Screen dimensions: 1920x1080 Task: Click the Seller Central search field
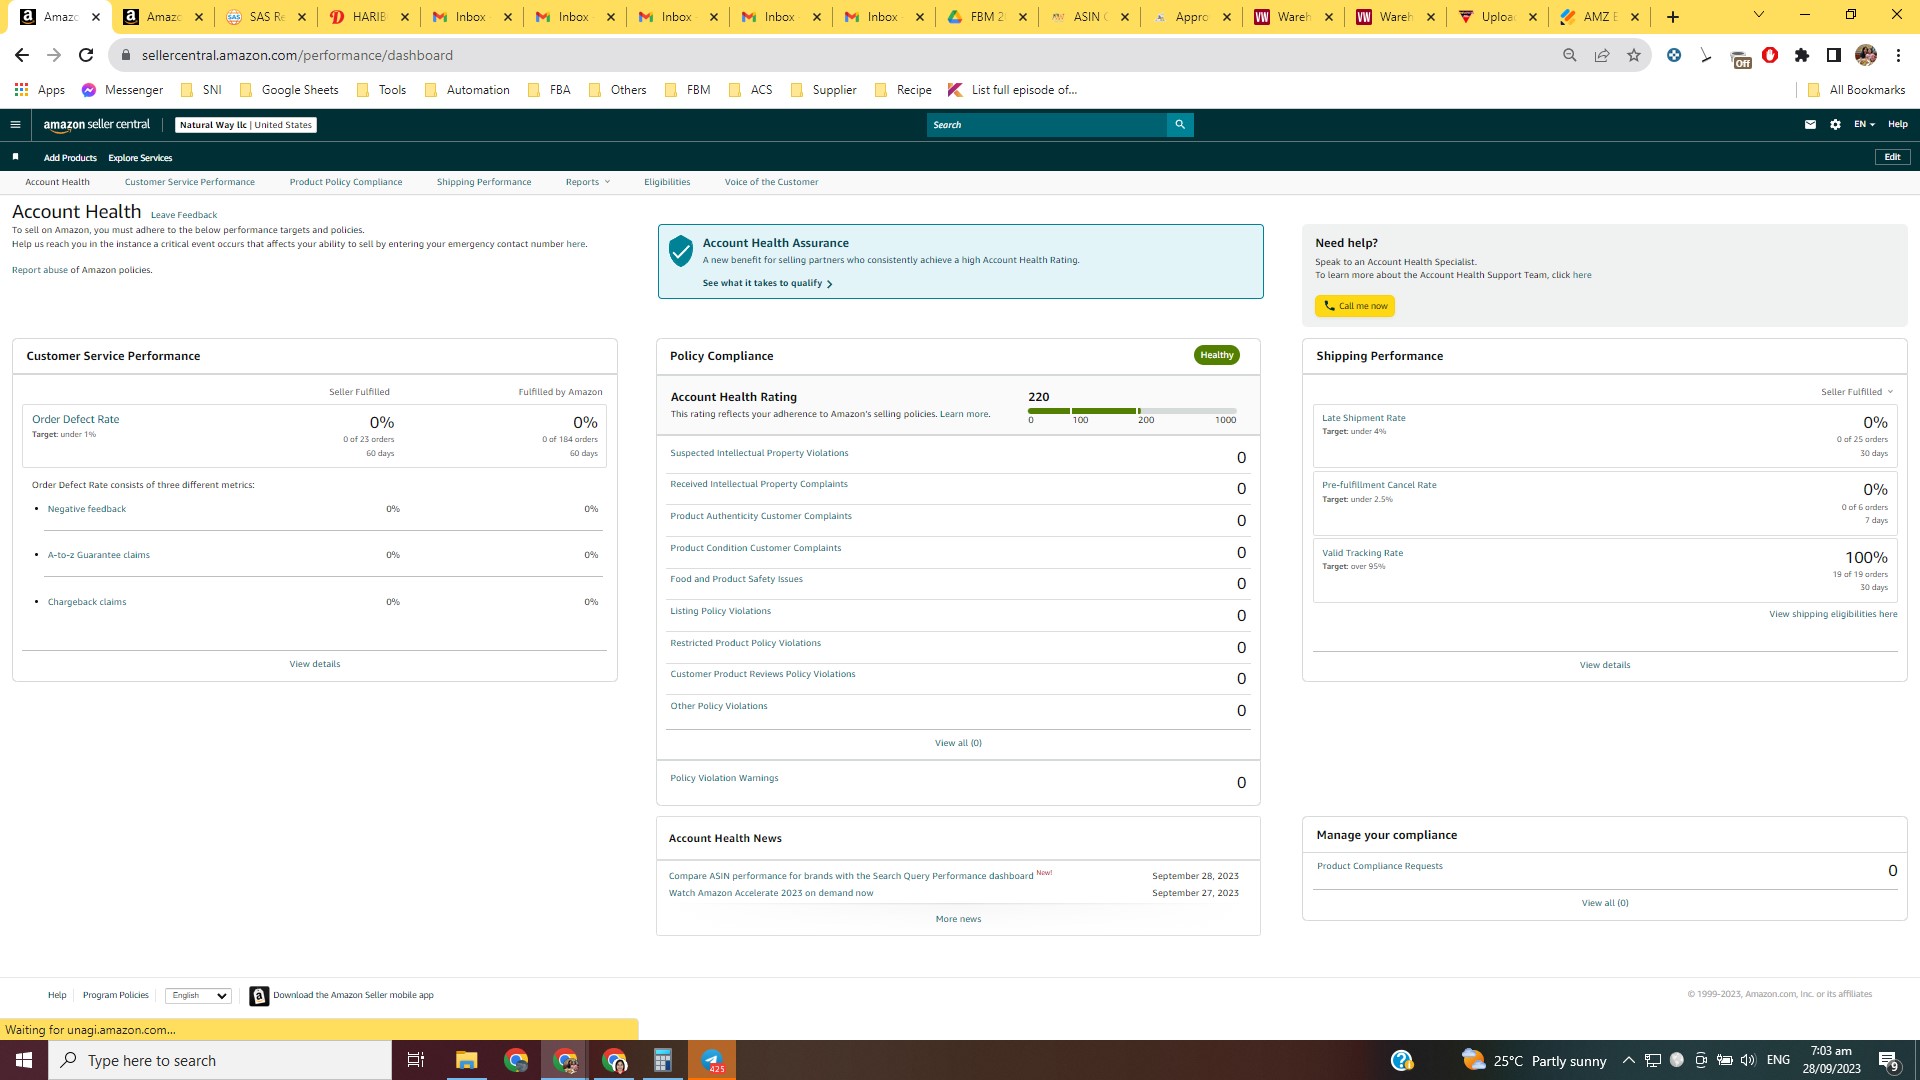tap(1047, 125)
